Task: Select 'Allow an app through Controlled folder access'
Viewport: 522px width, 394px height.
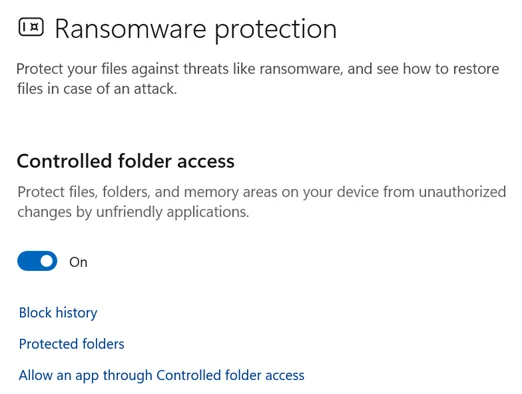Action: click(162, 375)
